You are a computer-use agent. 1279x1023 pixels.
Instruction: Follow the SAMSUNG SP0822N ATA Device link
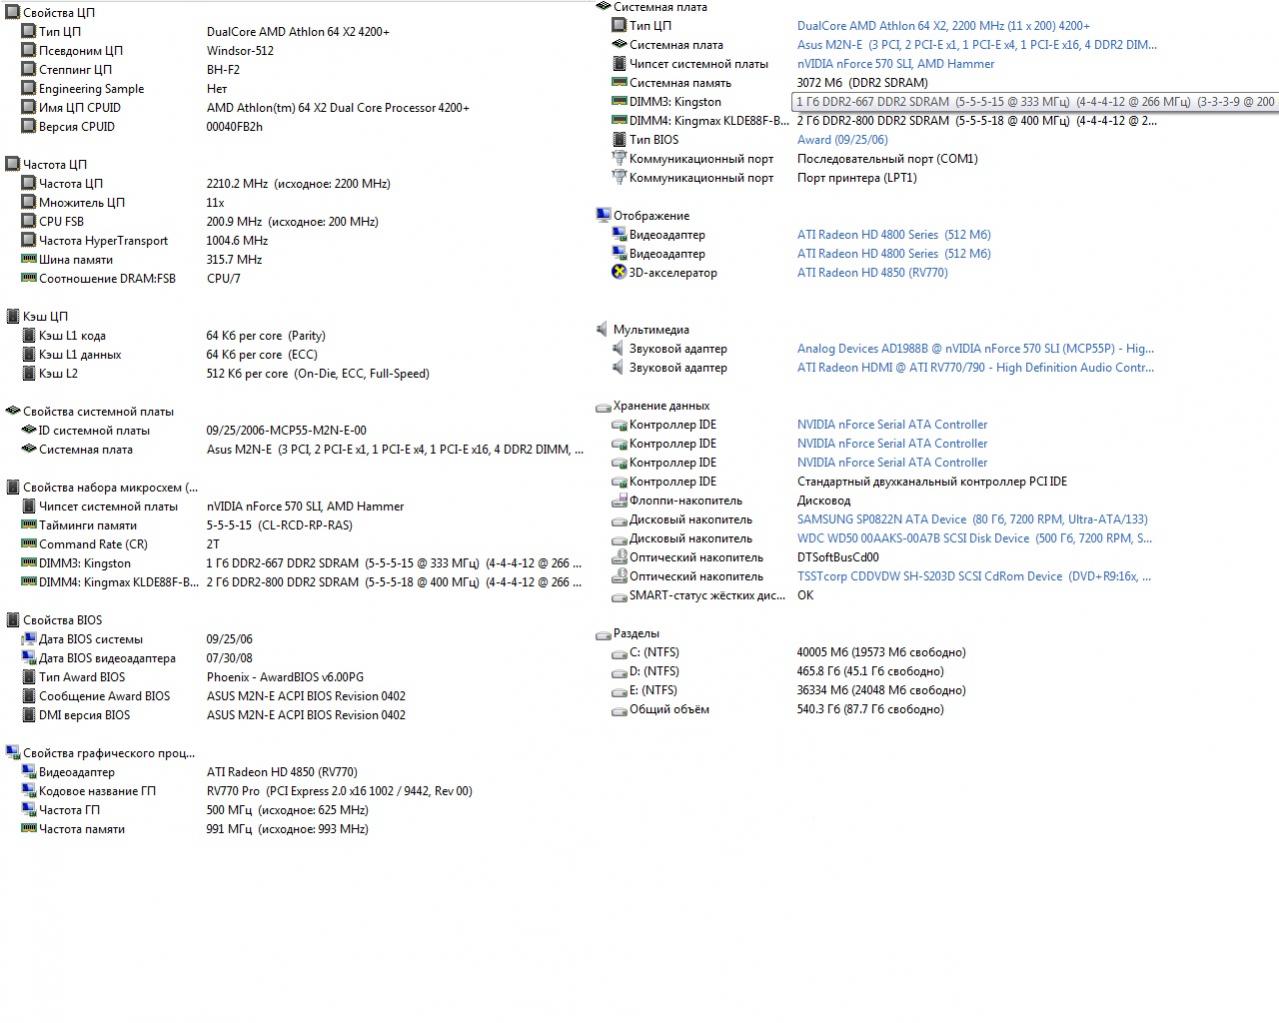point(971,519)
